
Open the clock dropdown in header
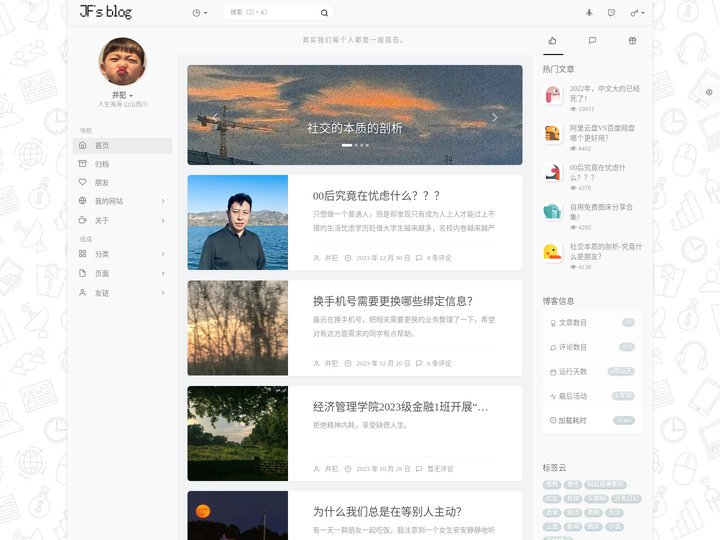pos(199,13)
